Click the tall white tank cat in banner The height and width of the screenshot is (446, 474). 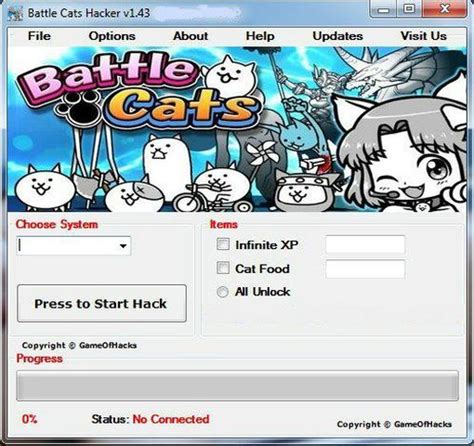tap(166, 160)
